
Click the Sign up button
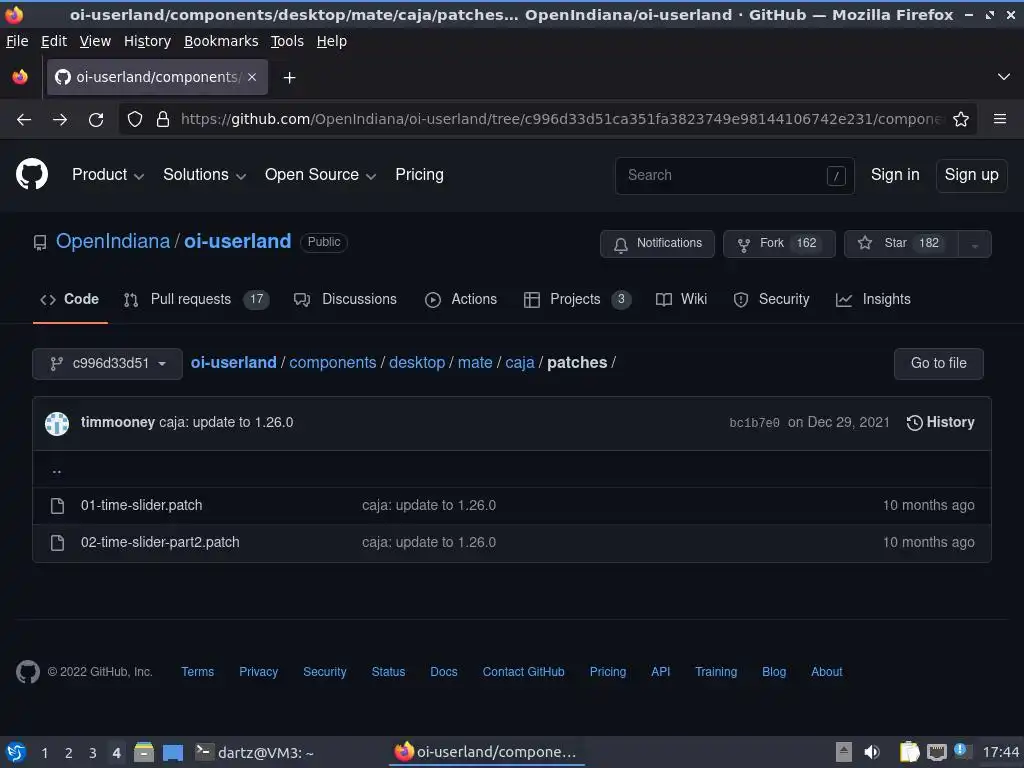click(x=971, y=175)
